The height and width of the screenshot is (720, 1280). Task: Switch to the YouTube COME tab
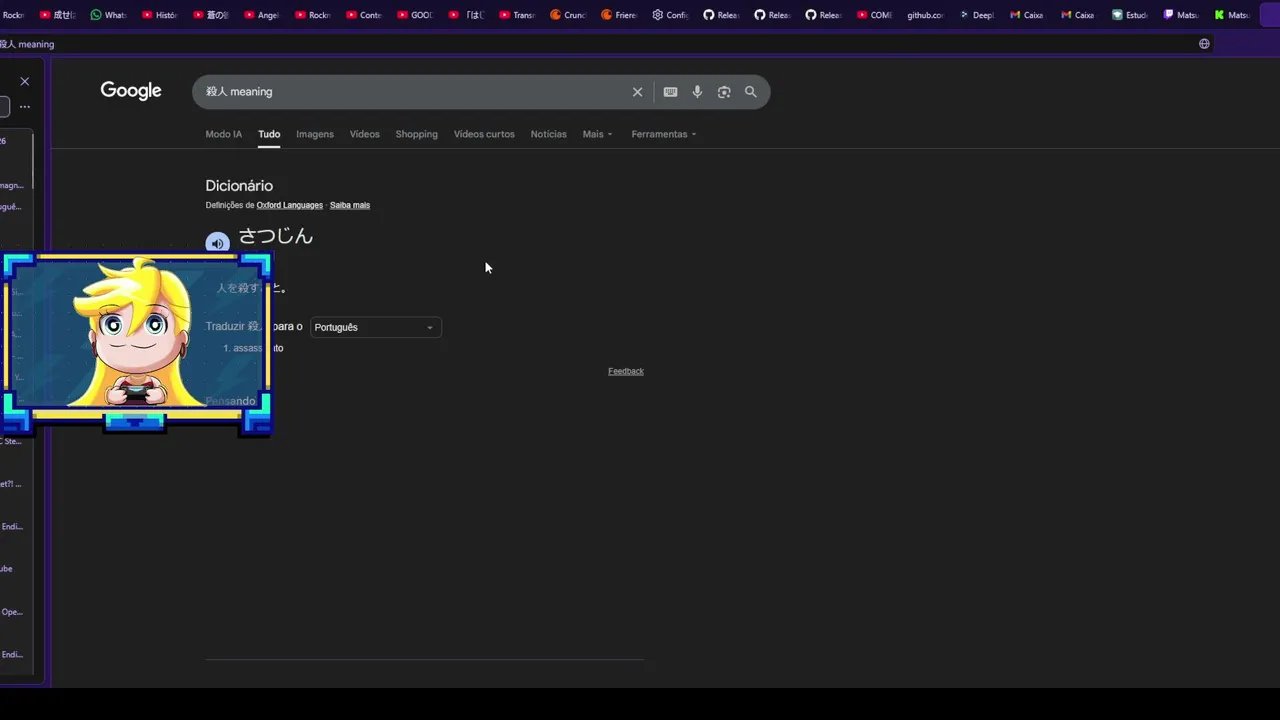coord(874,15)
